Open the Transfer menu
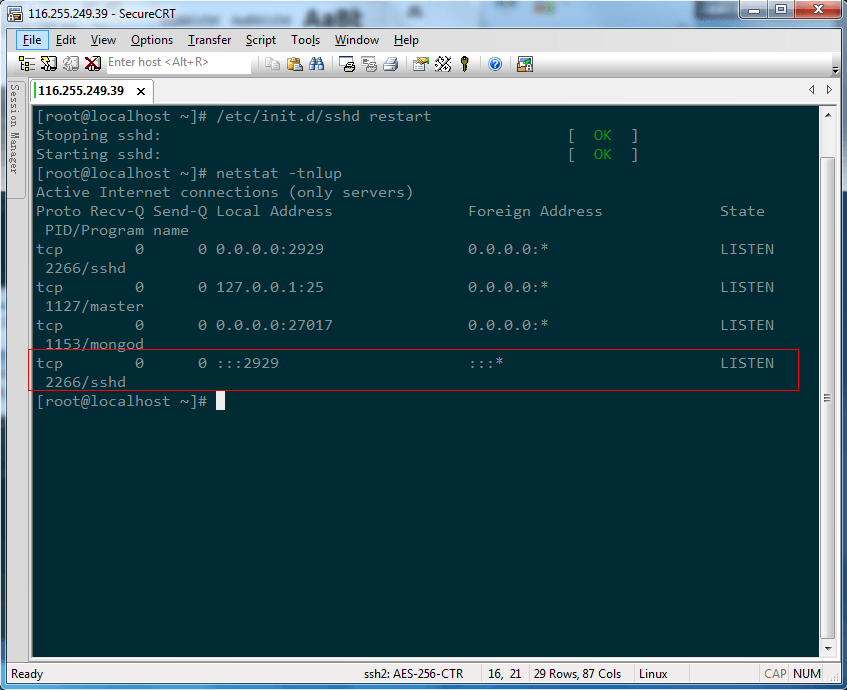This screenshot has width=847, height=690. click(209, 40)
